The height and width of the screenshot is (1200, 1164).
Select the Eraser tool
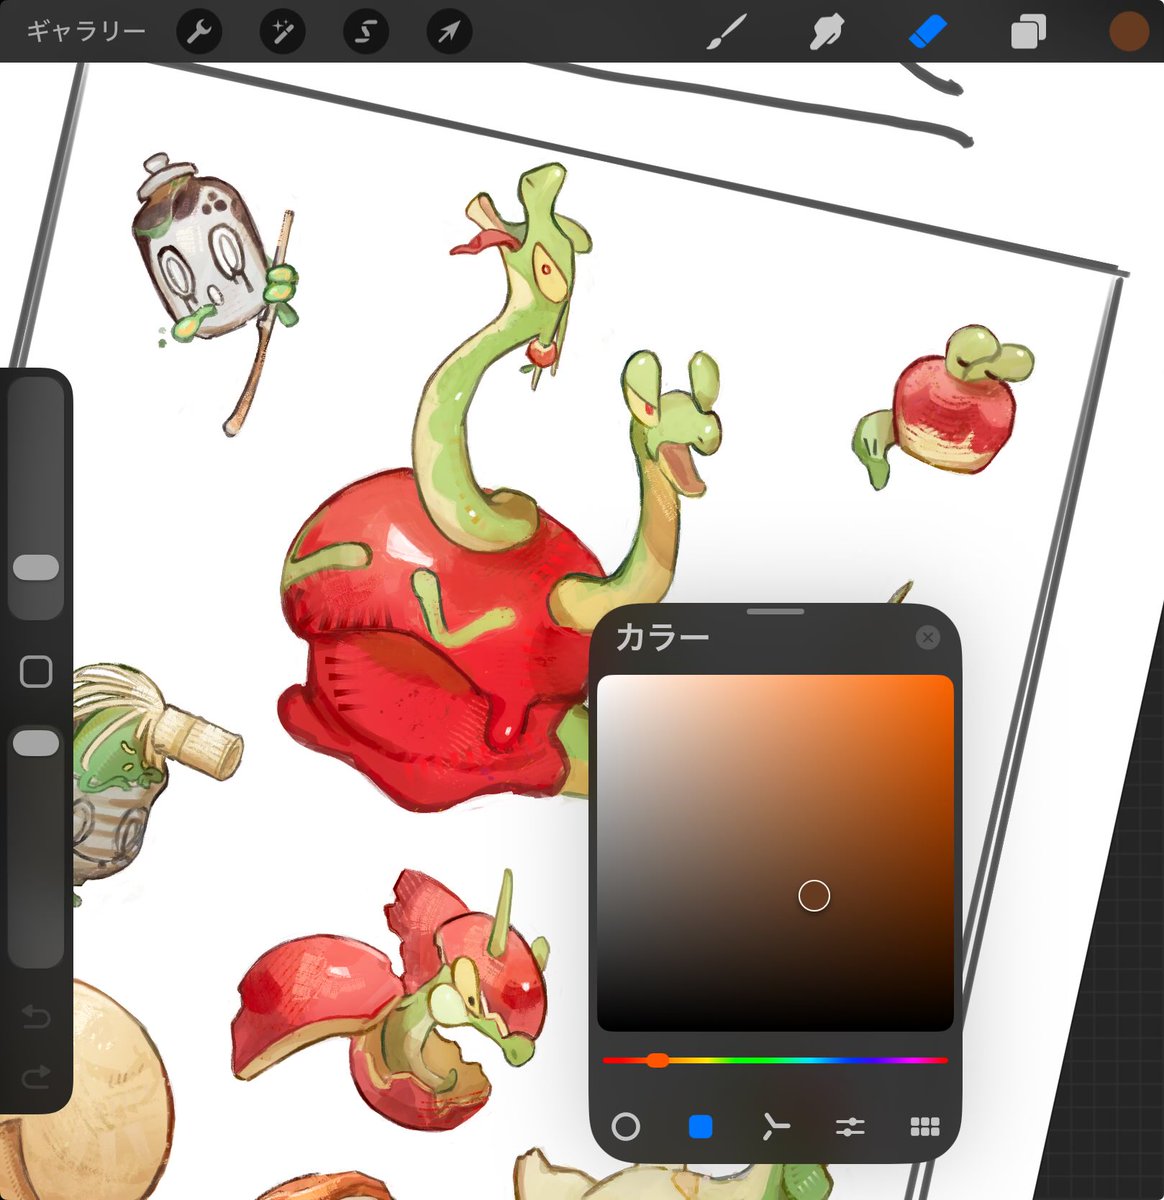927,32
